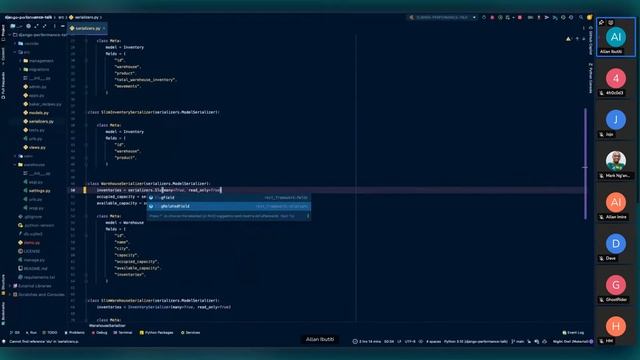Click the project view settings gear icon
This screenshot has height=360, width=640.
click(29, 26)
